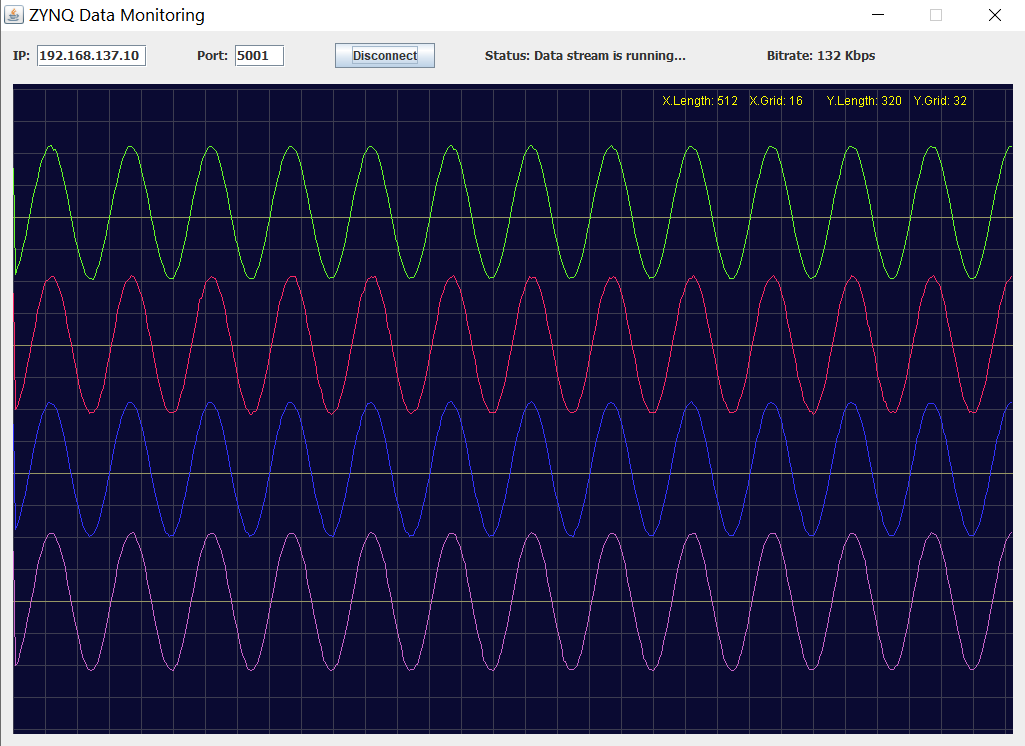
Task: Focus the Port input field
Action: [260, 56]
